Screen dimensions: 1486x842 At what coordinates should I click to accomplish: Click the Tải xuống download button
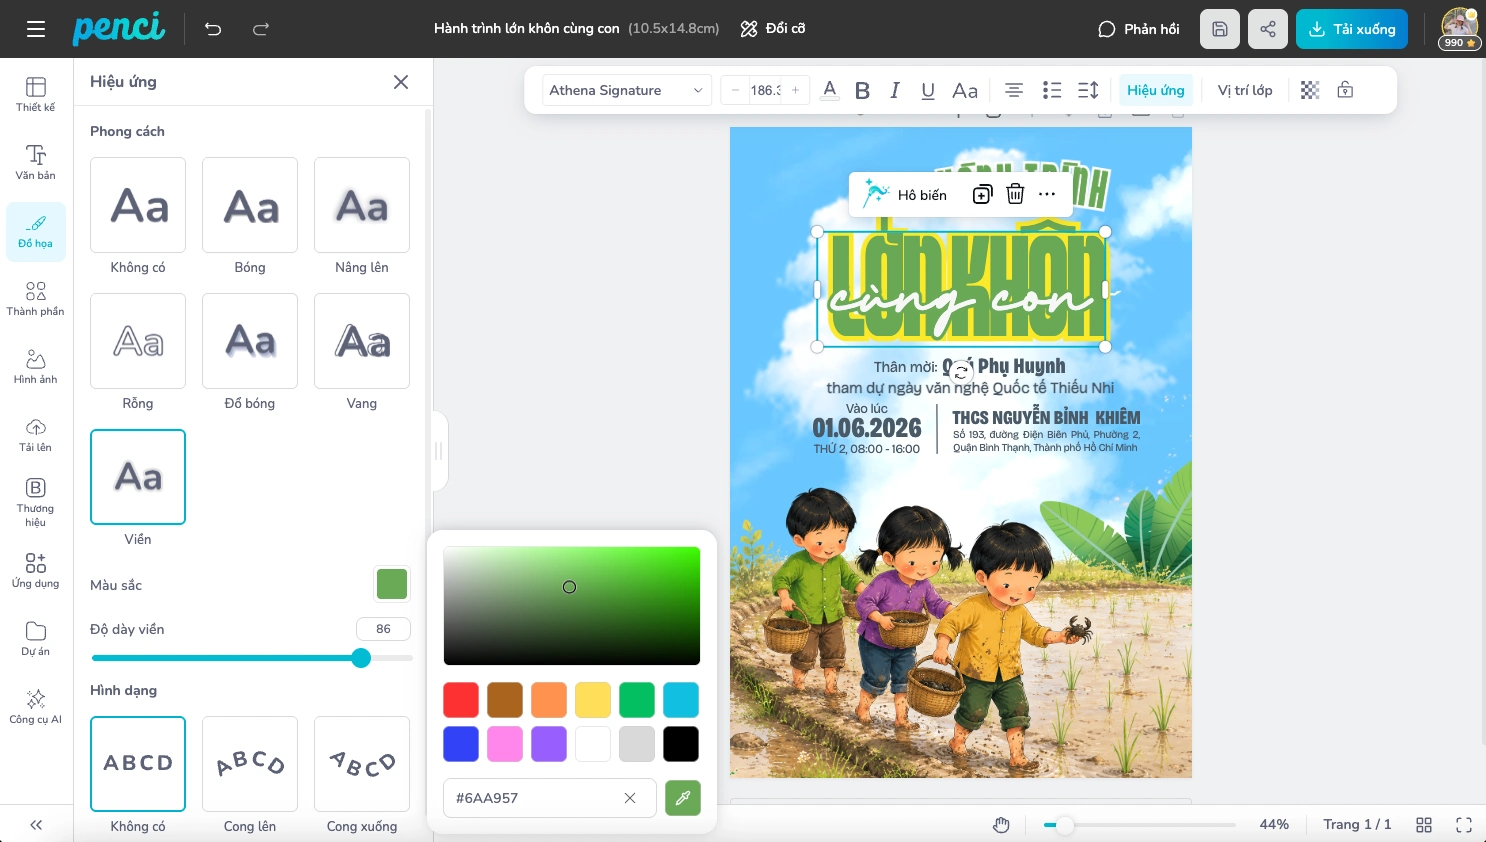(x=1352, y=29)
